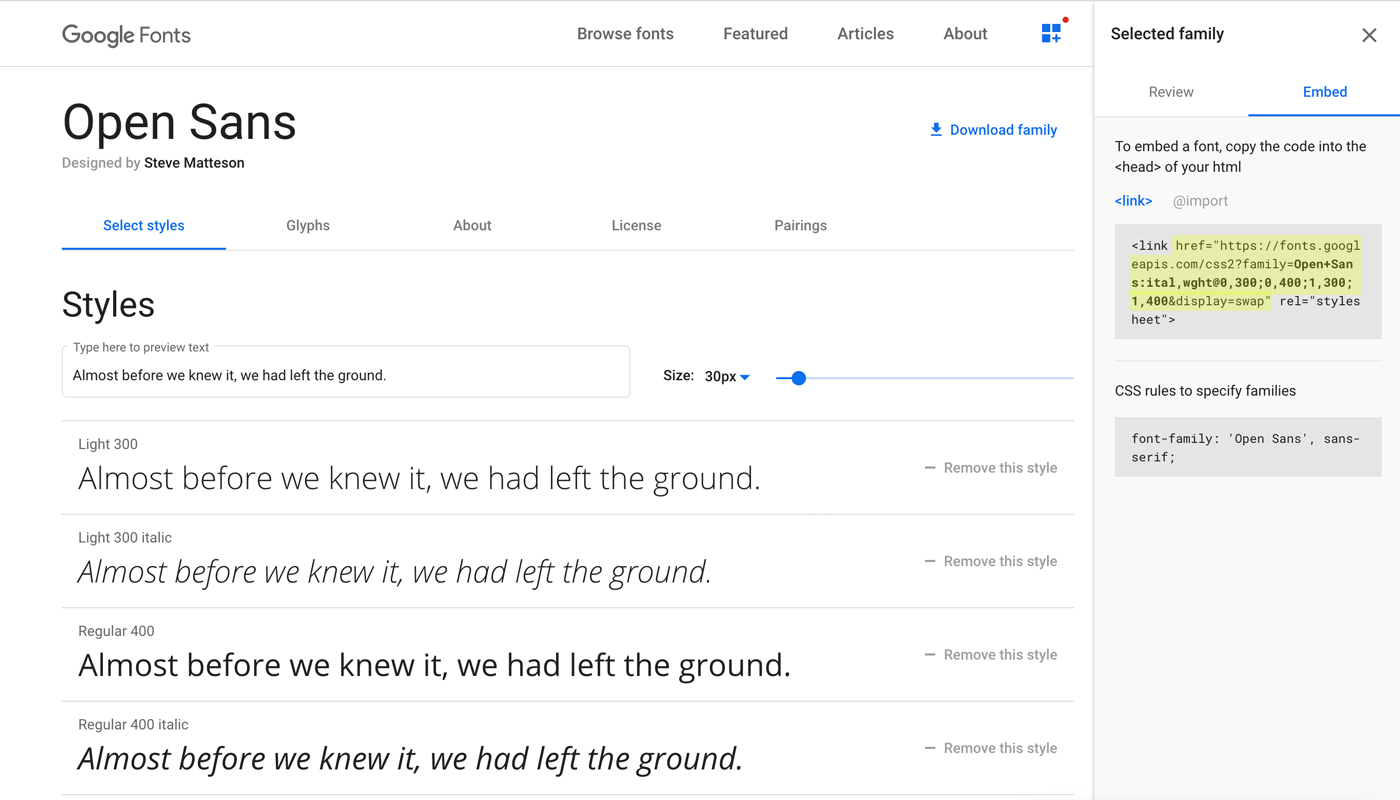Open Browse fonts page

coord(625,34)
